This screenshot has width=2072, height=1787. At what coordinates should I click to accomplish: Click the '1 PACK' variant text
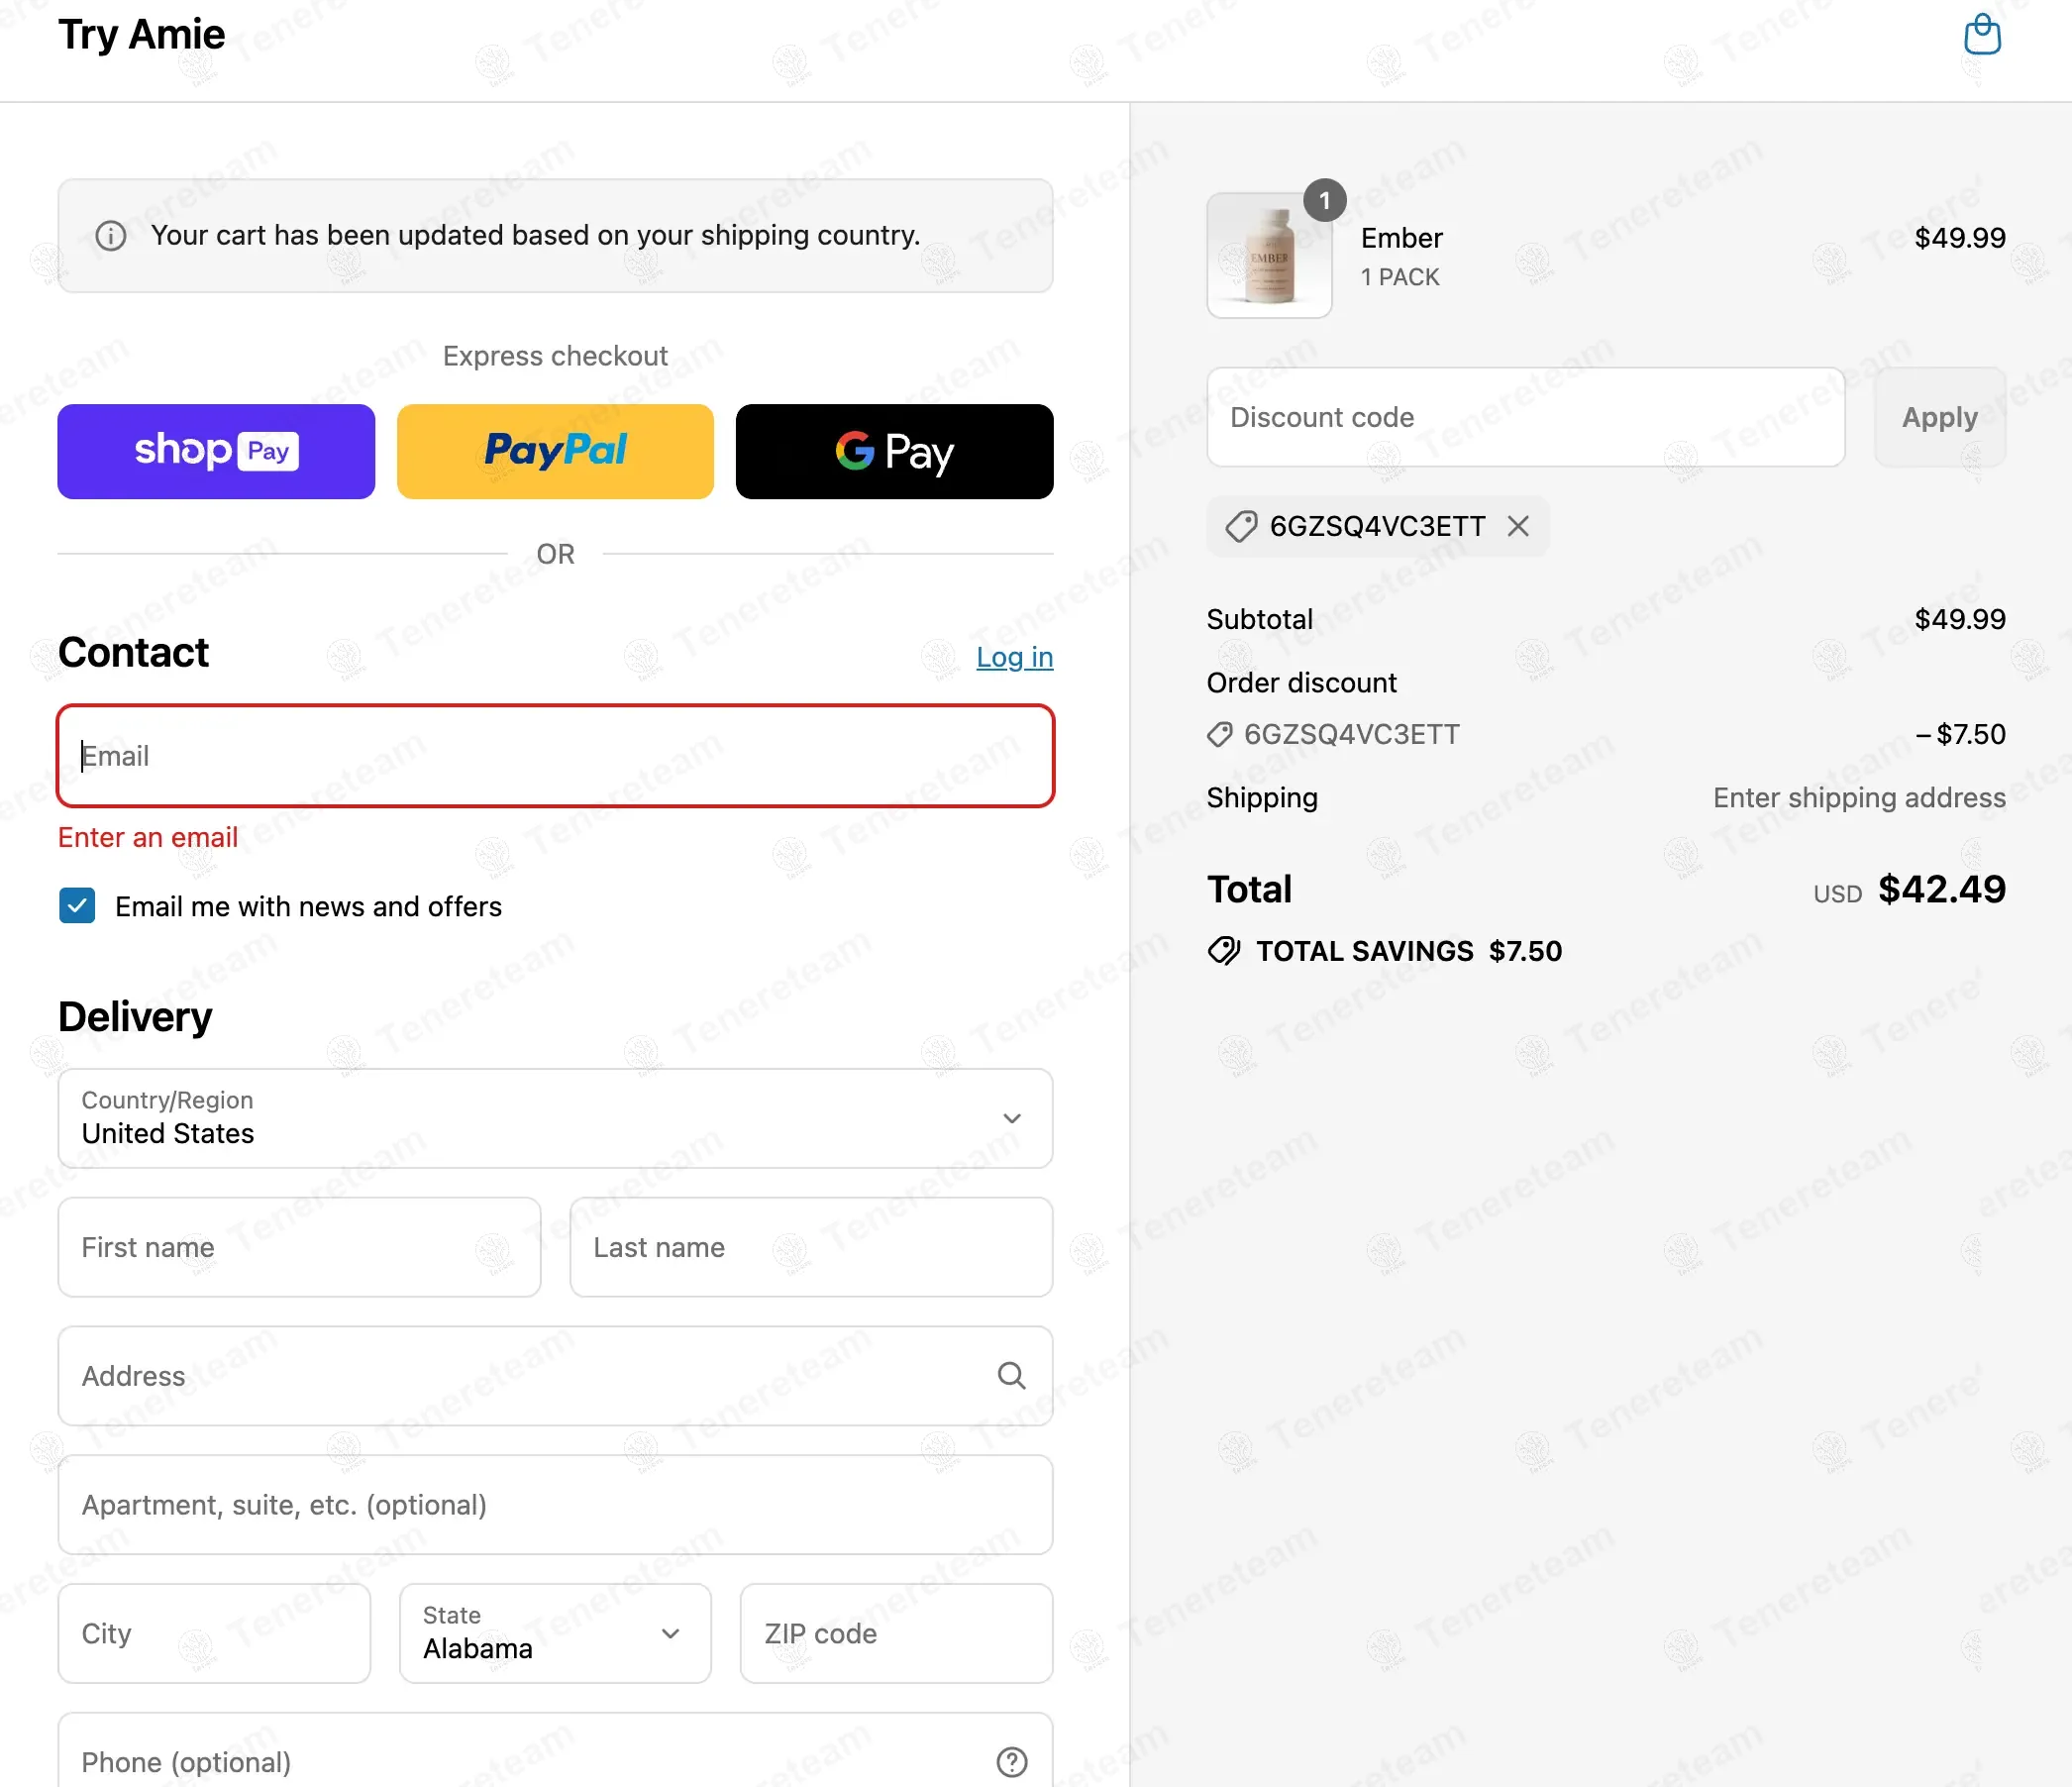[1399, 277]
